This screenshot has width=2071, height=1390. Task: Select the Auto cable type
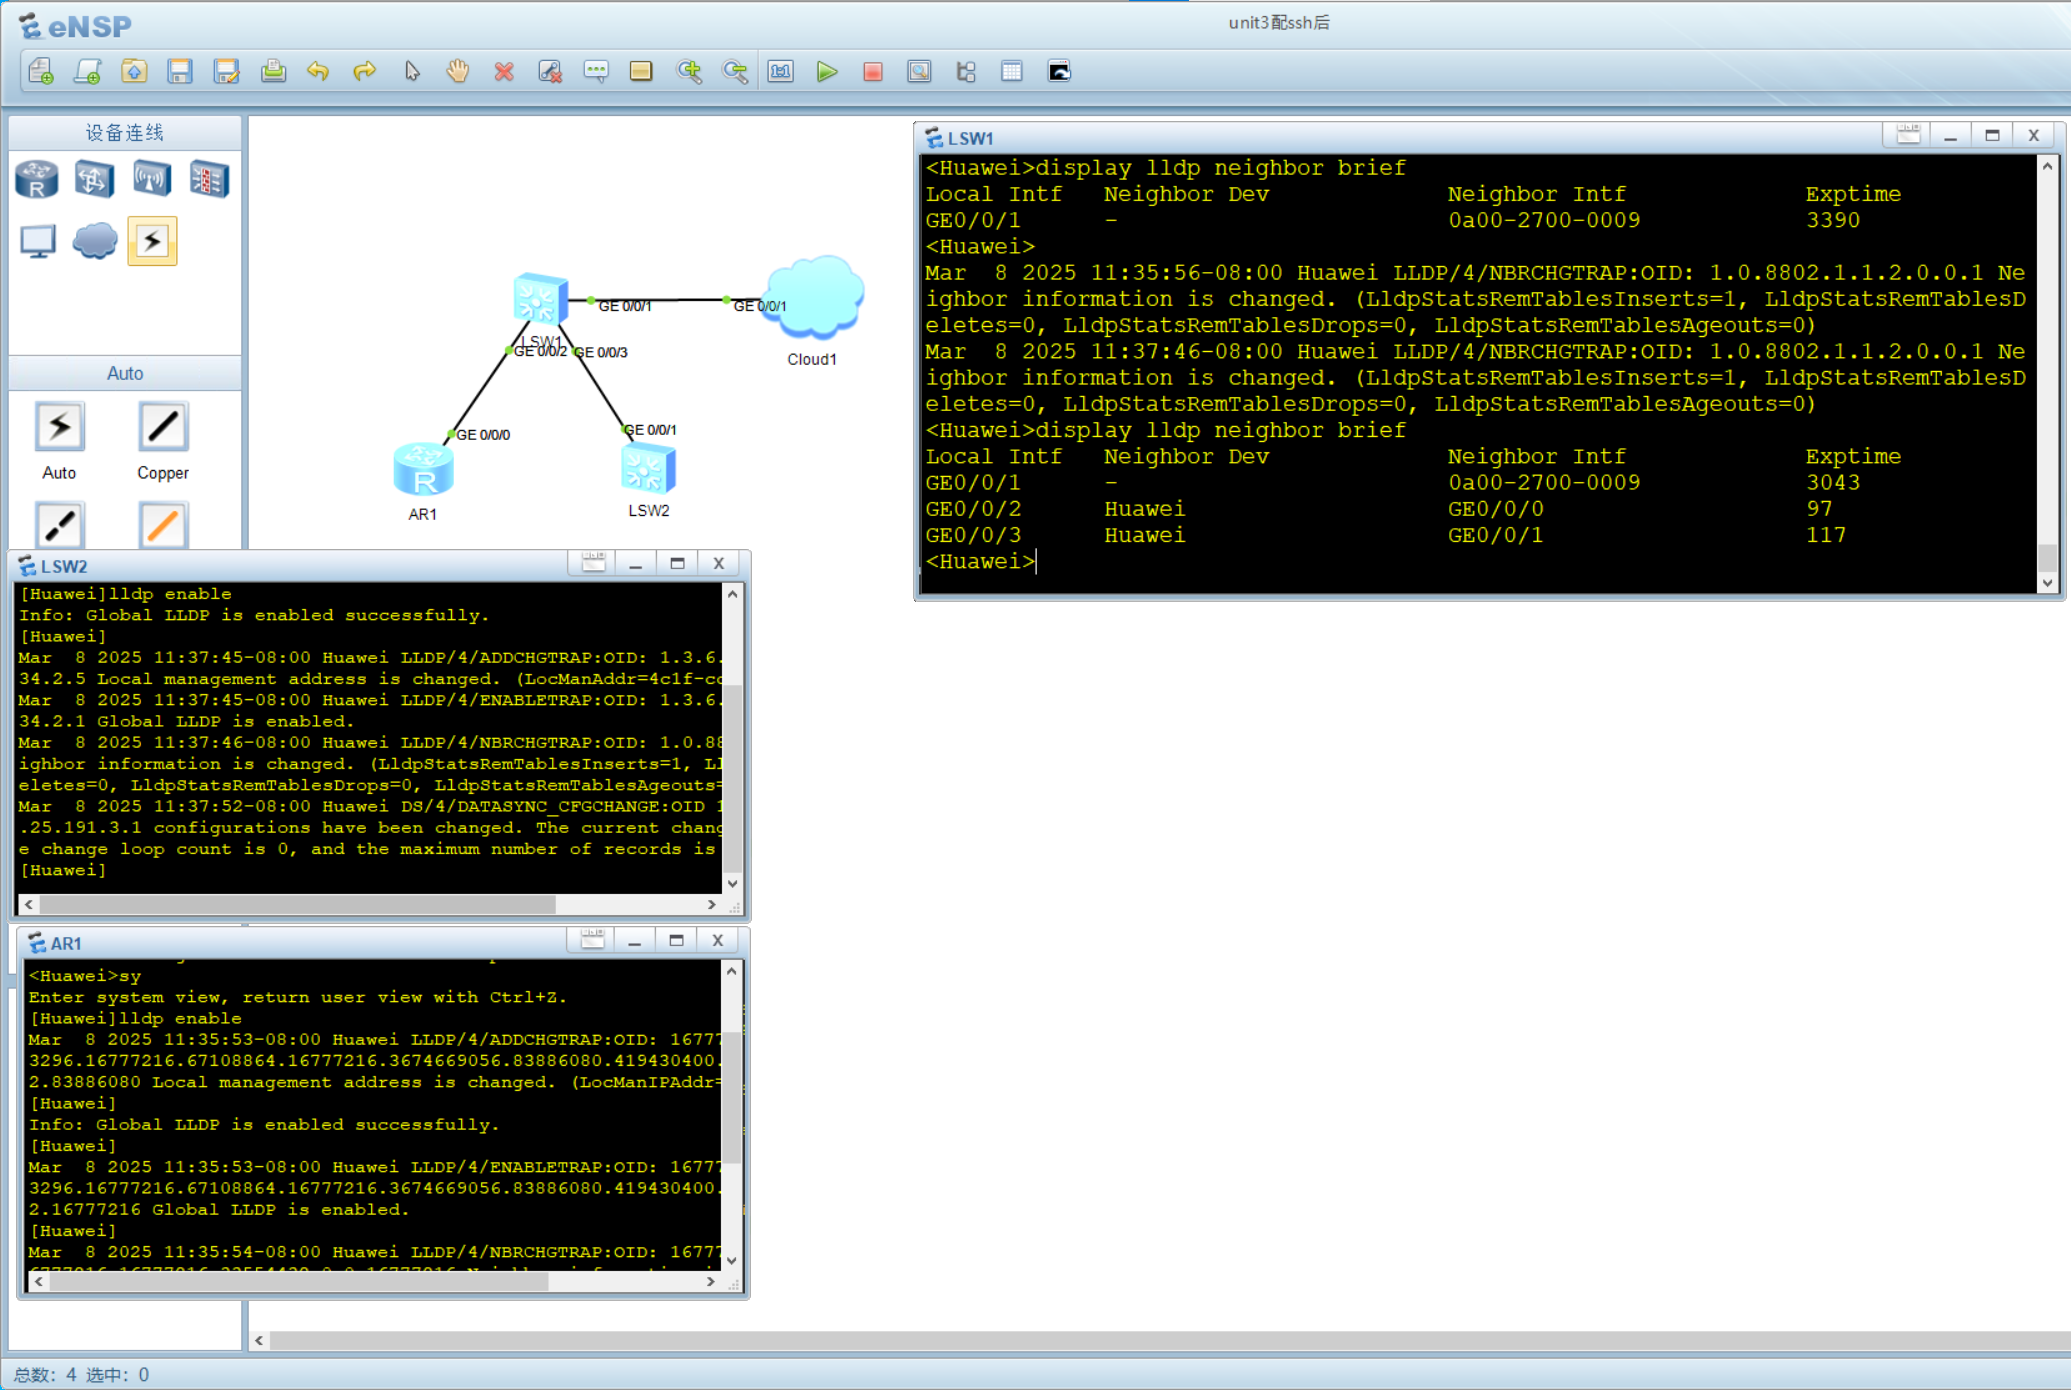point(59,428)
